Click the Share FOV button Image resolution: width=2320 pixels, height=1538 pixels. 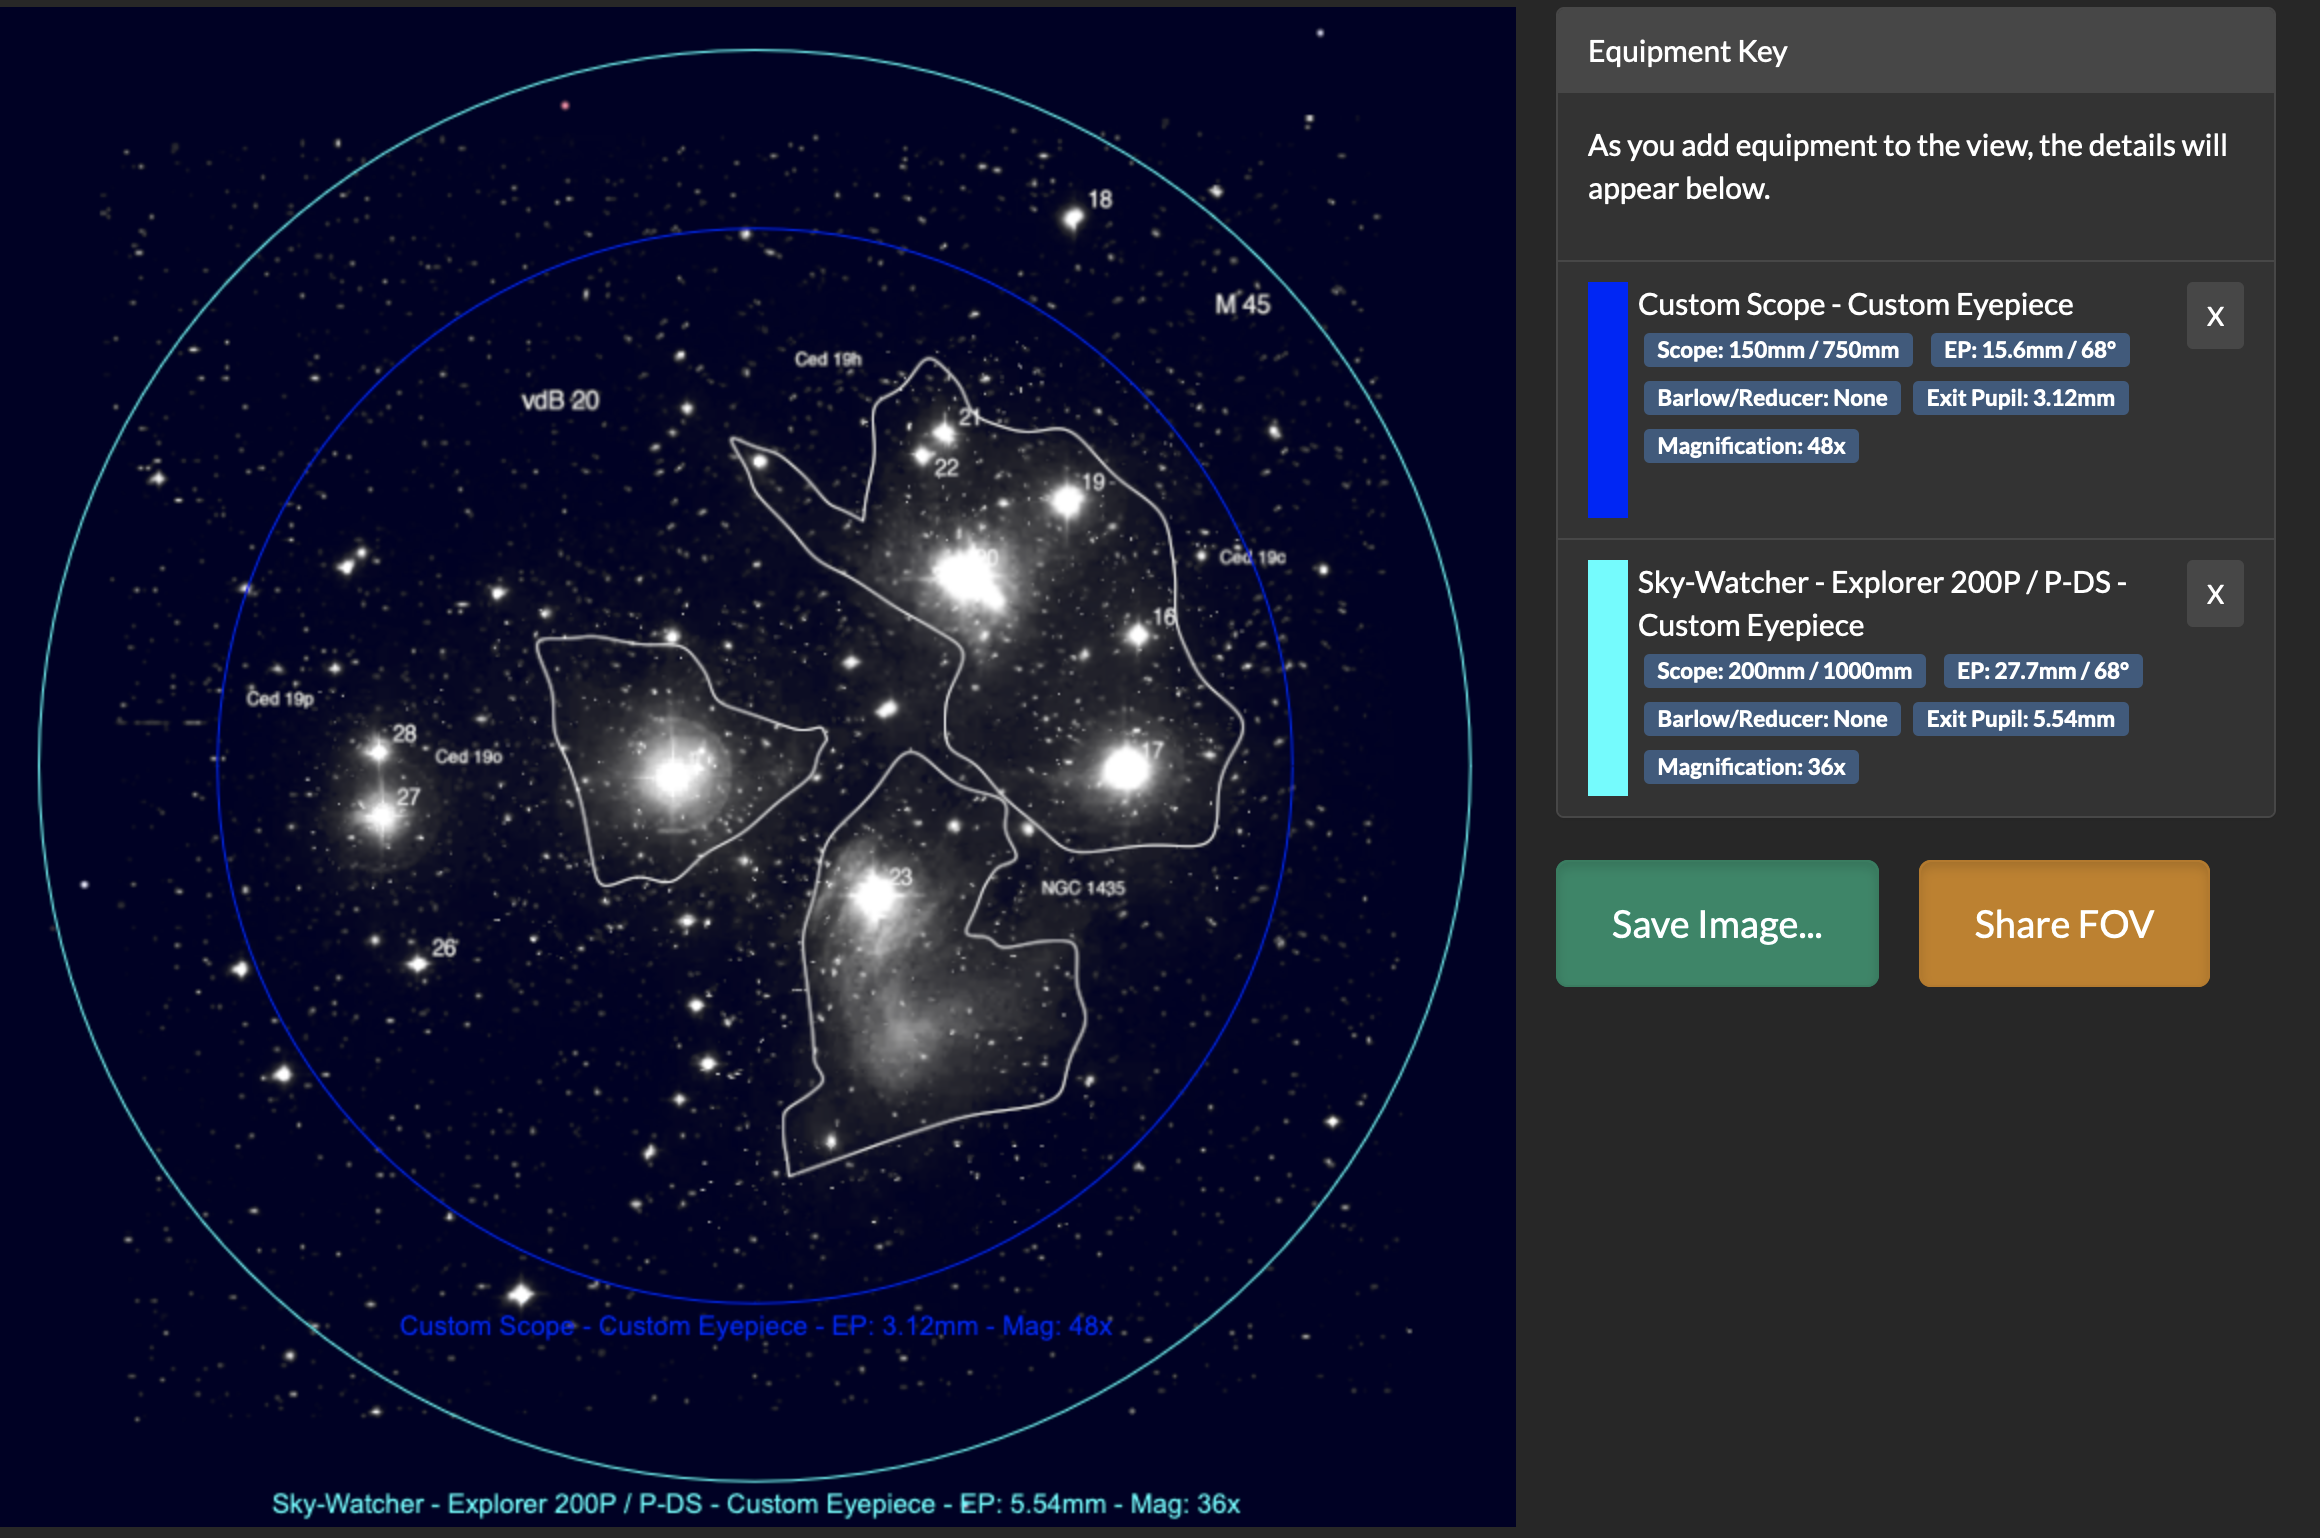tap(2063, 924)
